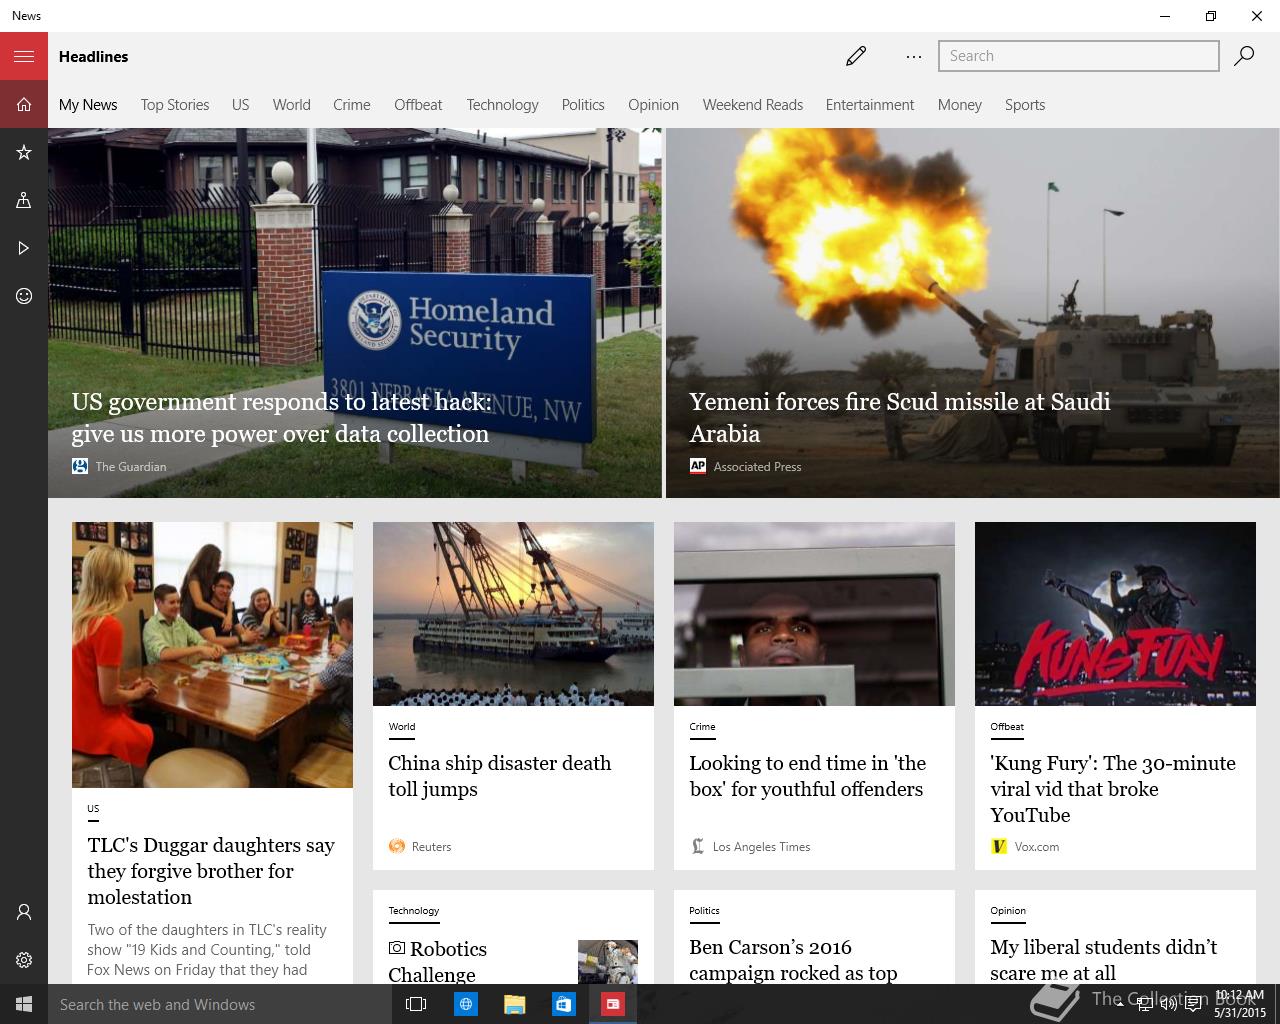Click the Vox.com source icon
Screen dimensions: 1280x1024
pos(999,846)
